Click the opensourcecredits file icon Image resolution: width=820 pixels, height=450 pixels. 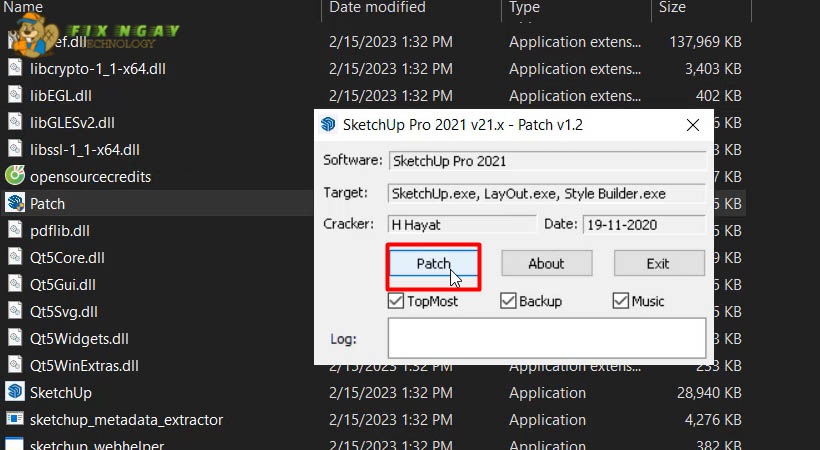click(x=15, y=176)
